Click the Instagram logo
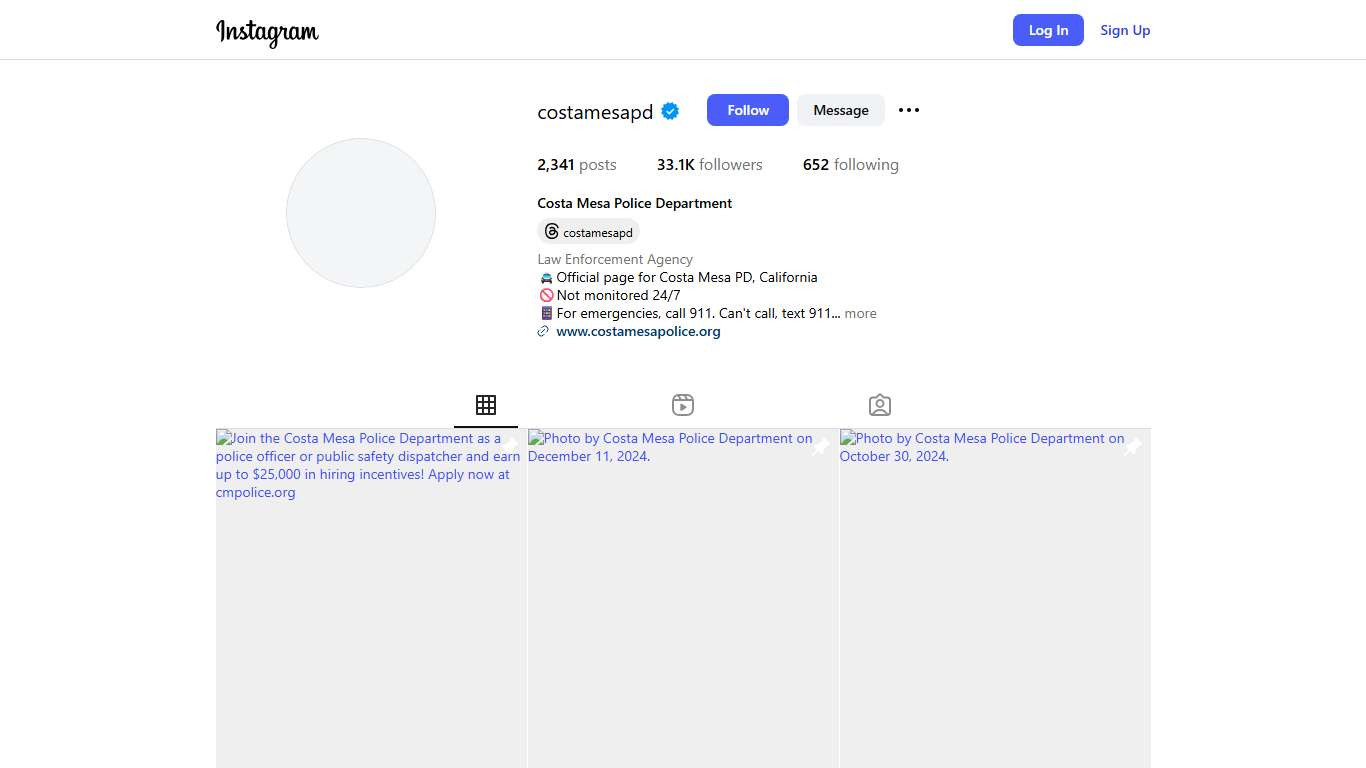Screen dimensions: 1366x768 pos(267,32)
